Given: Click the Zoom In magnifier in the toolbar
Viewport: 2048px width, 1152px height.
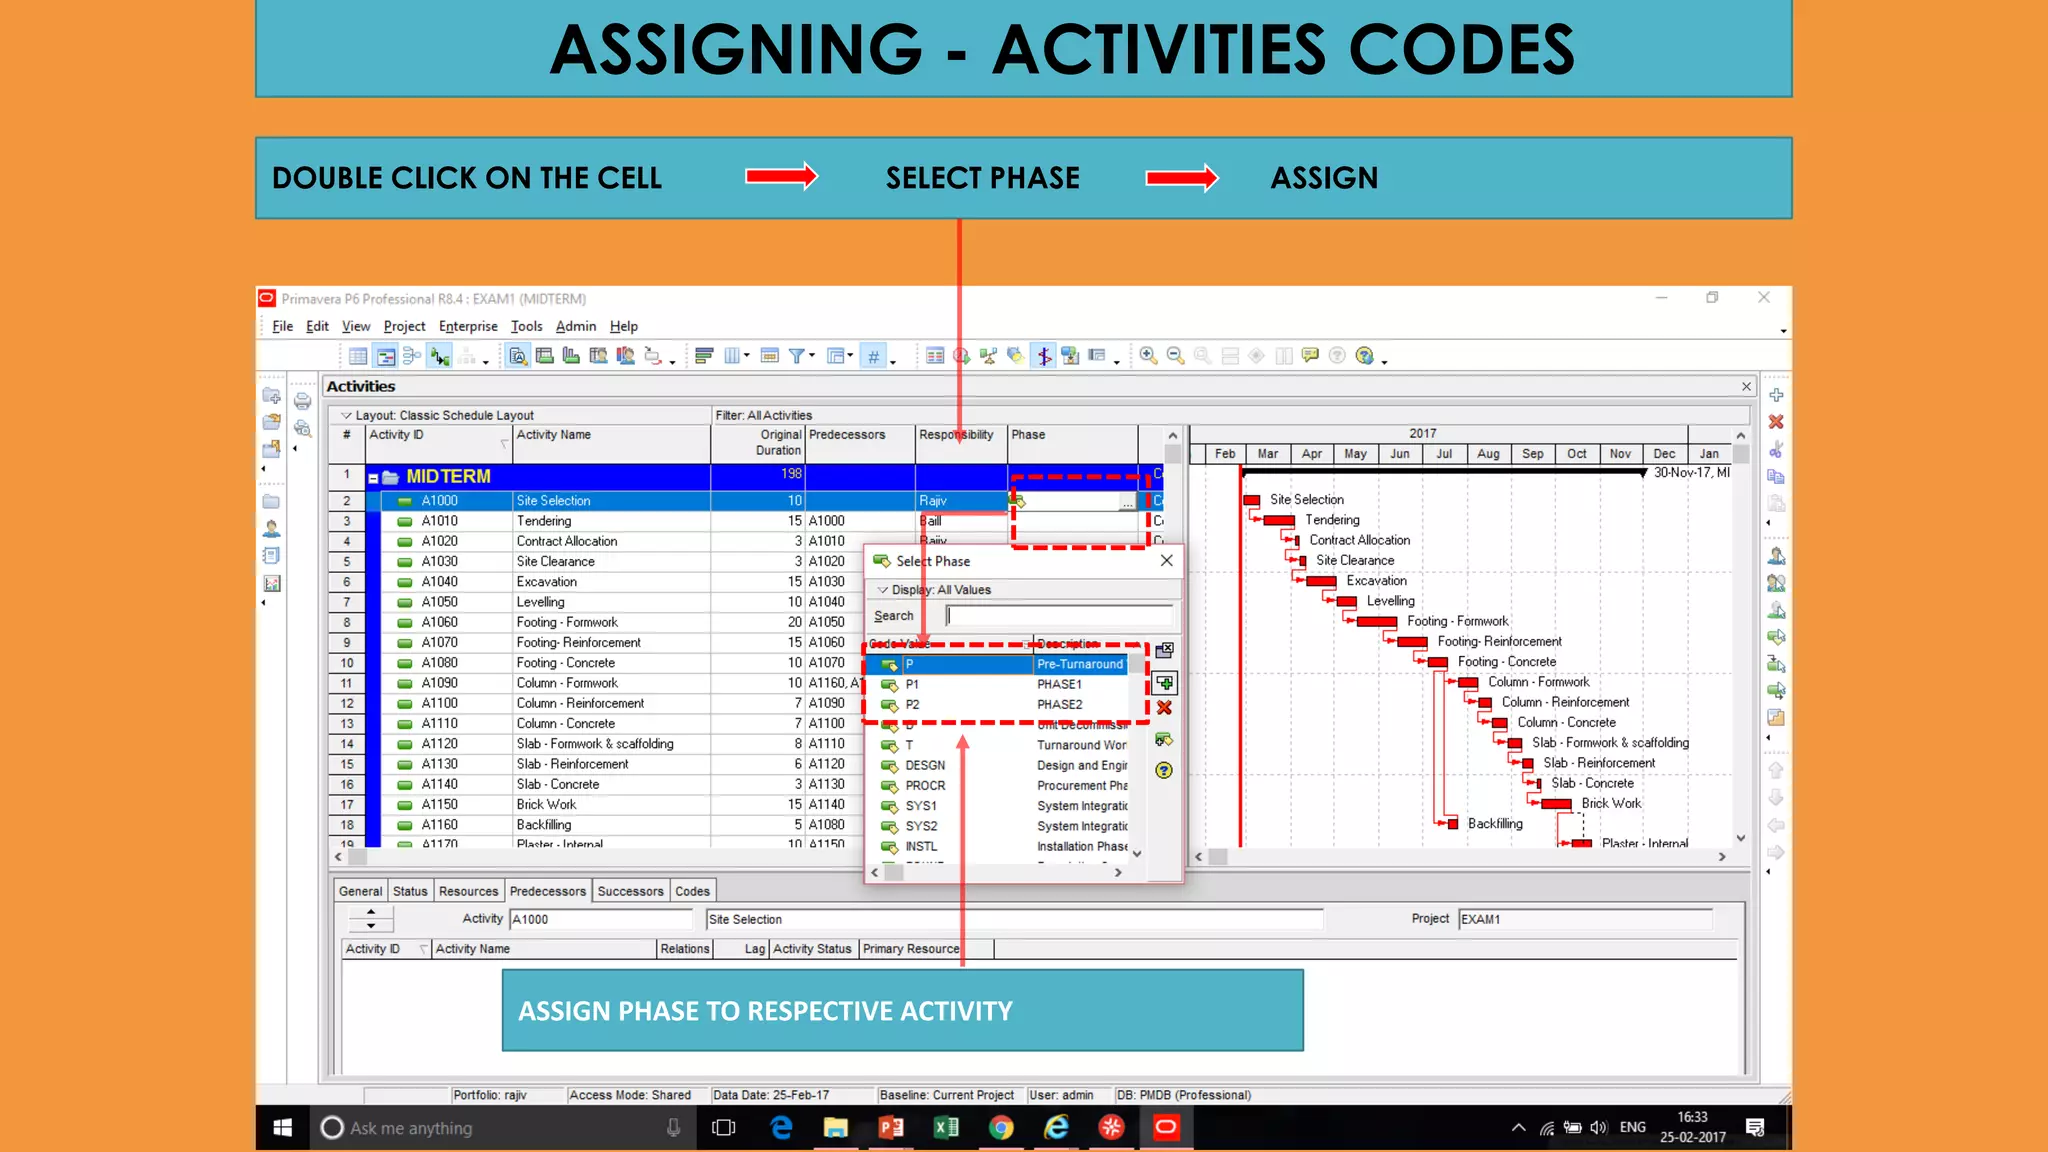Looking at the screenshot, I should point(1148,356).
